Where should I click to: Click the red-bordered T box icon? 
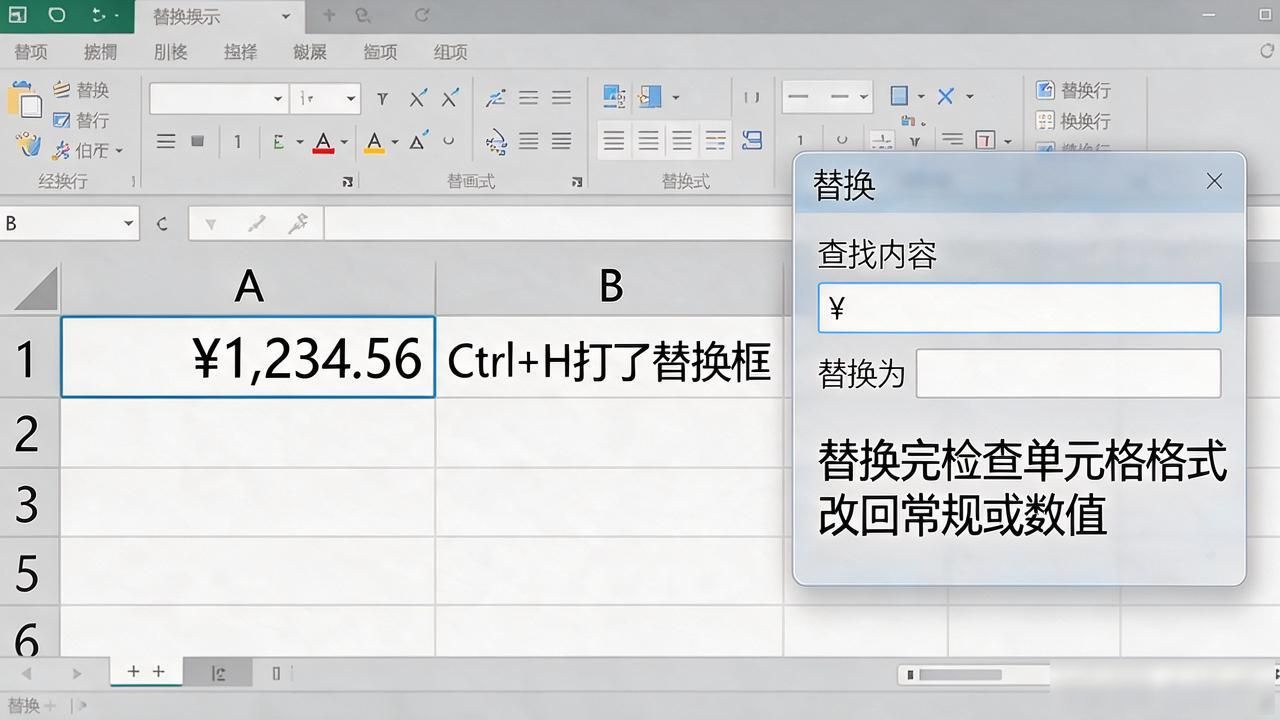click(x=985, y=141)
